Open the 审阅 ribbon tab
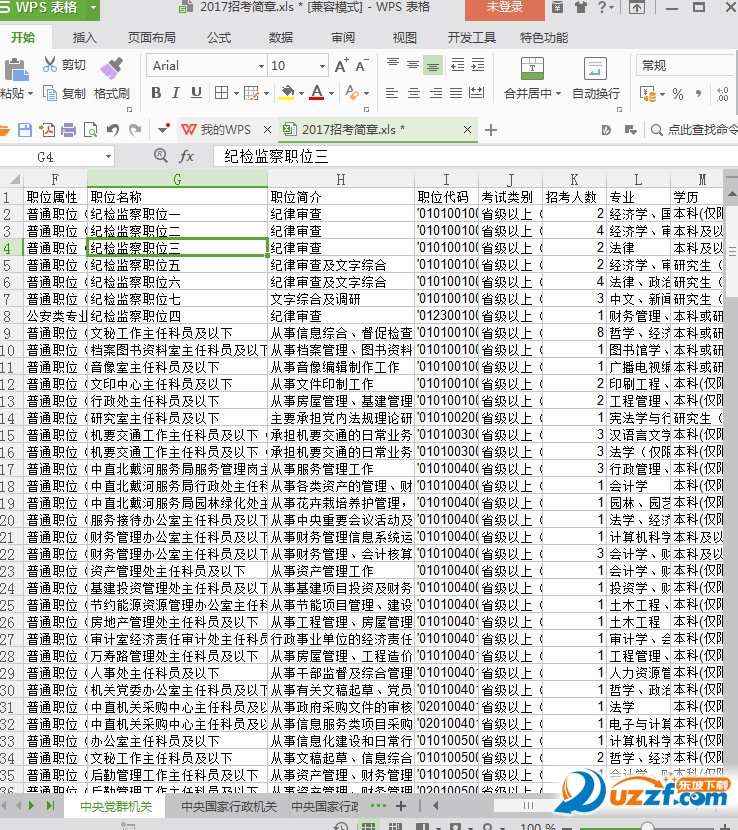Viewport: 738px width, 830px height. pyautogui.click(x=343, y=38)
